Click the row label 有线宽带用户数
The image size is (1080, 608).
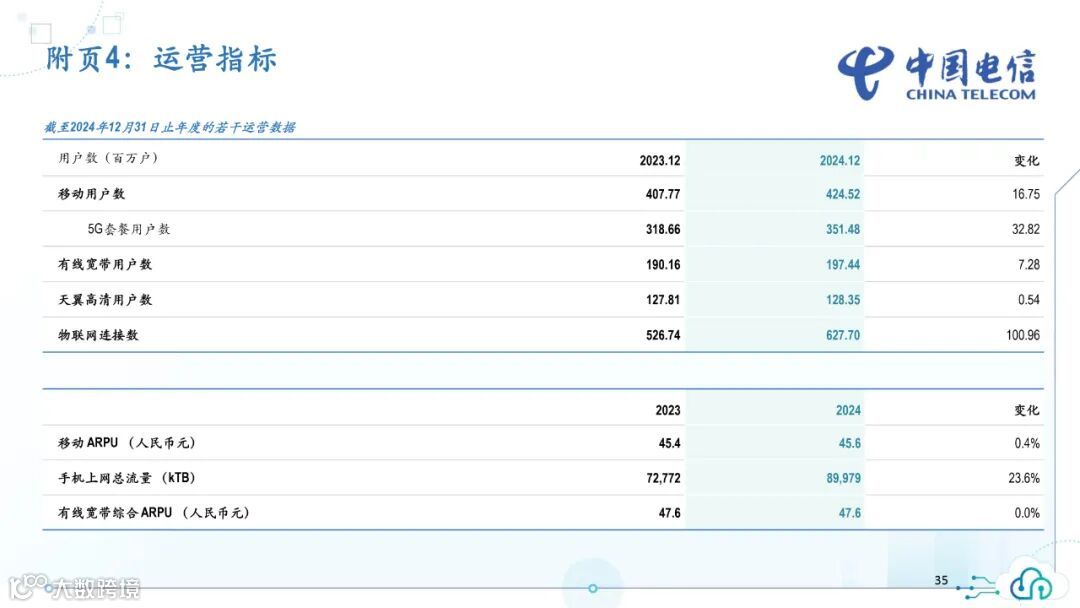click(105, 264)
